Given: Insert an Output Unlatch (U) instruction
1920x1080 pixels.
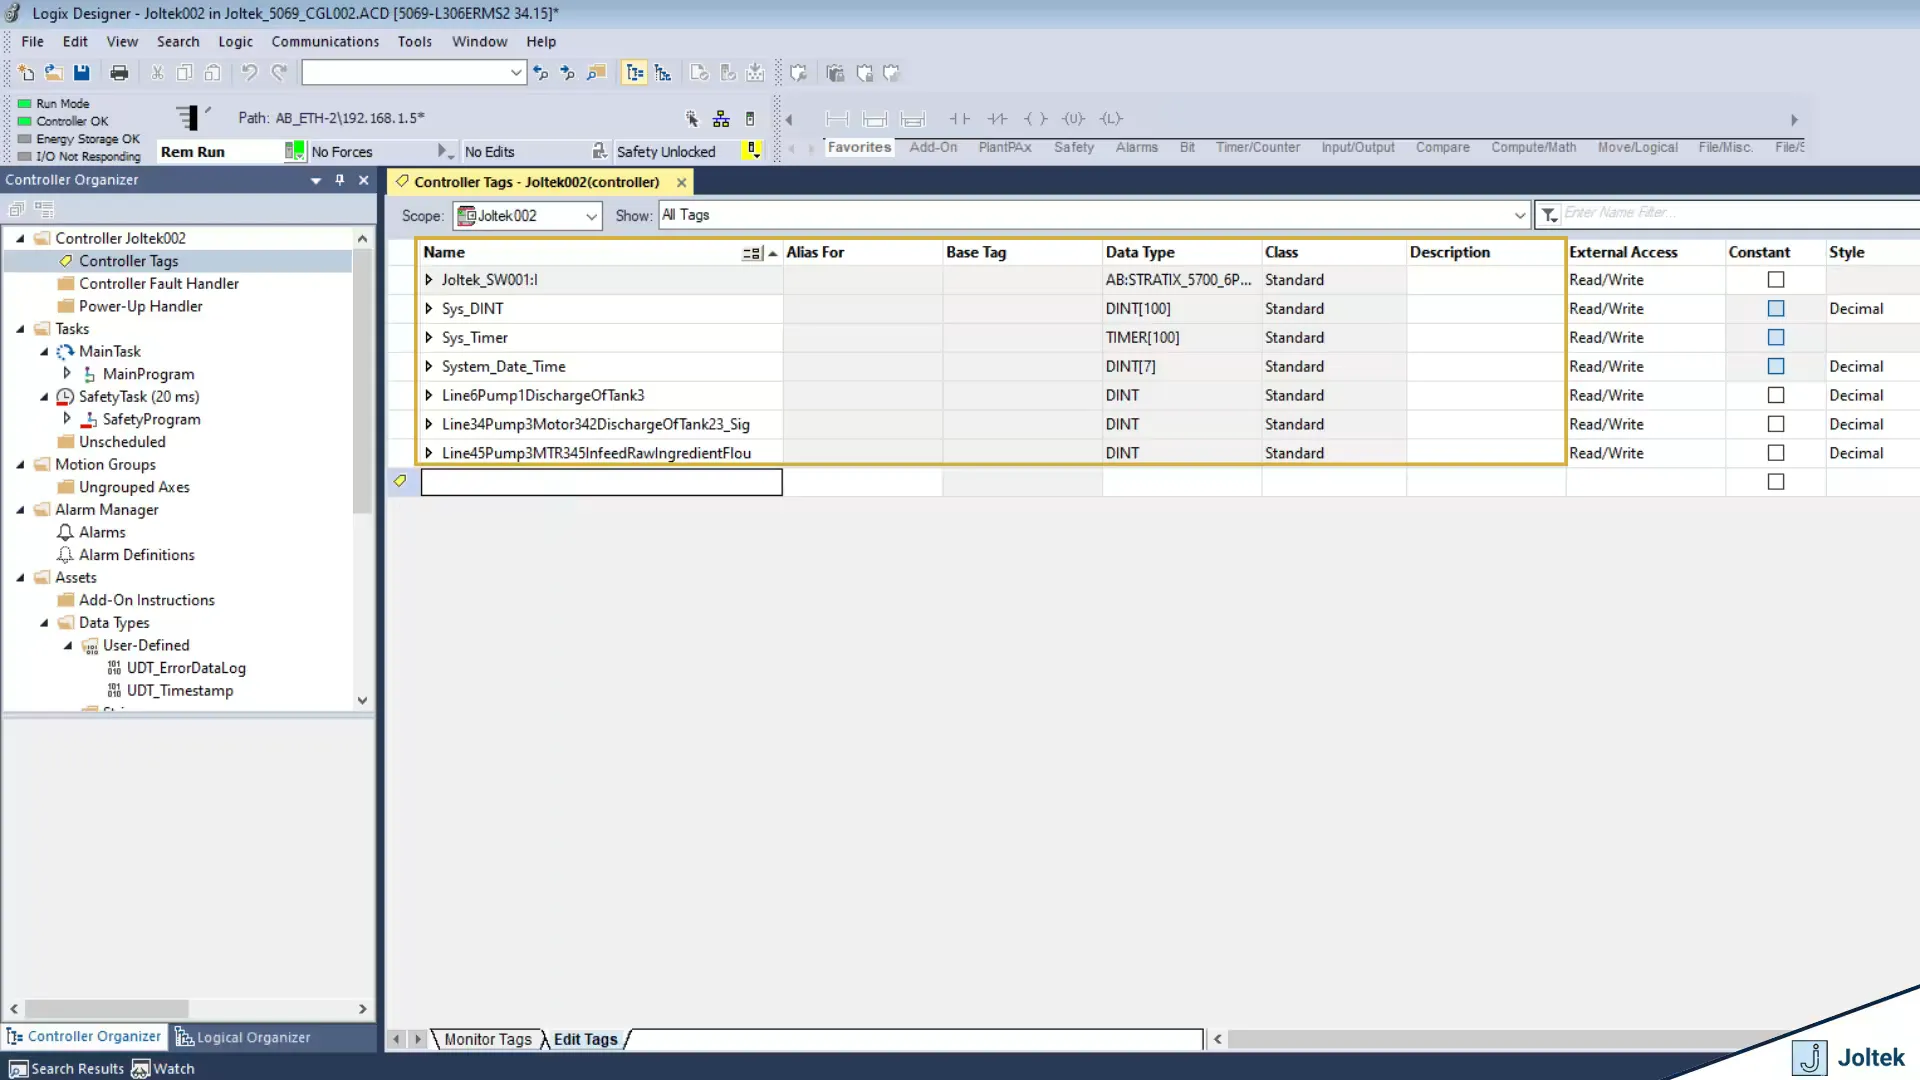Looking at the screenshot, I should [x=1074, y=119].
